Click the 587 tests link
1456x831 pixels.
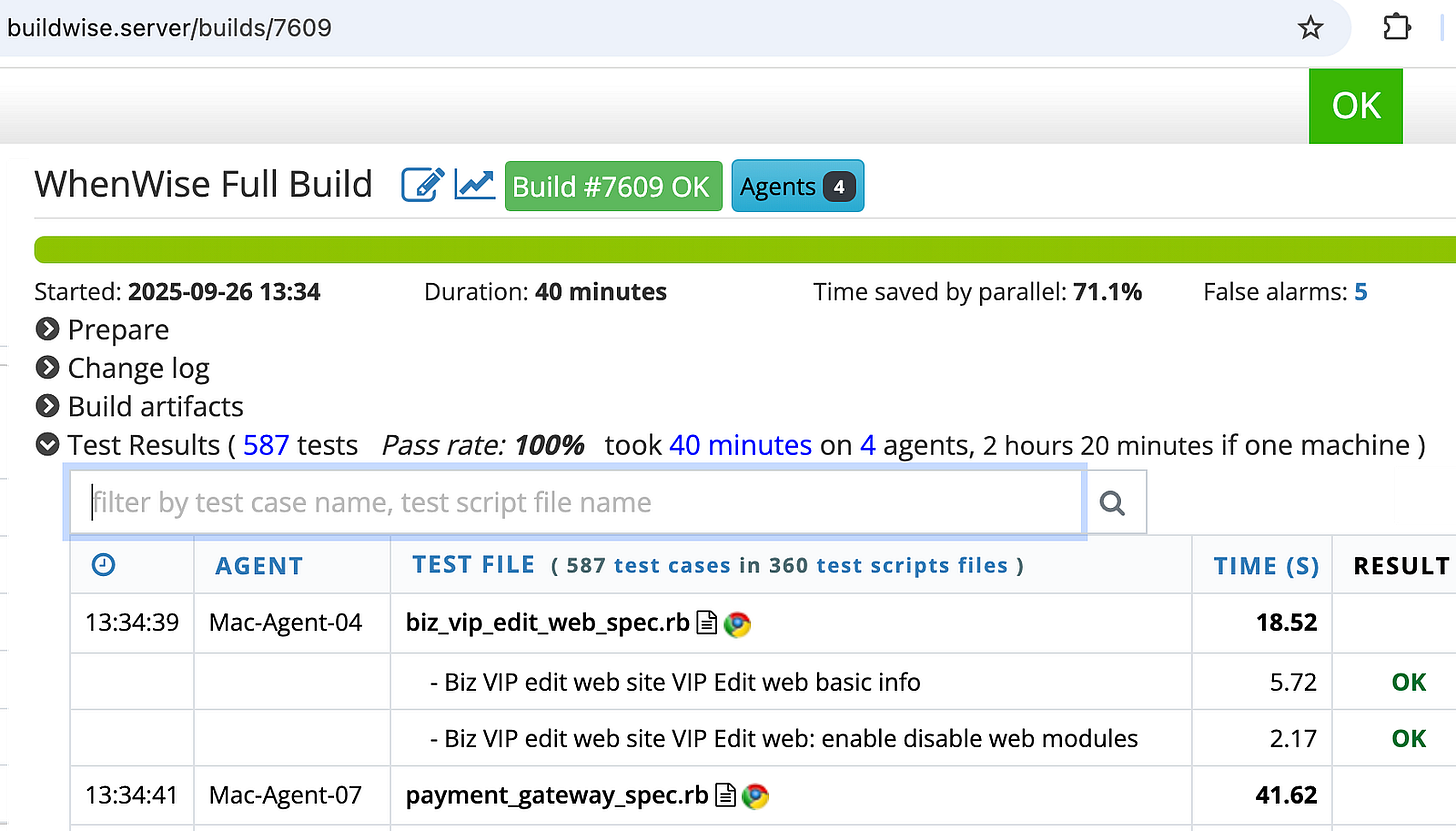click(x=266, y=445)
